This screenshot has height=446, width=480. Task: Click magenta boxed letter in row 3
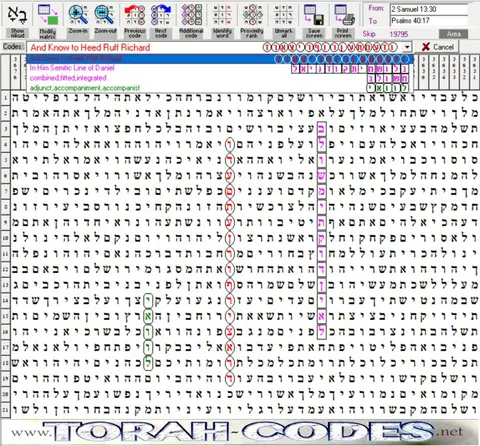coord(321,129)
